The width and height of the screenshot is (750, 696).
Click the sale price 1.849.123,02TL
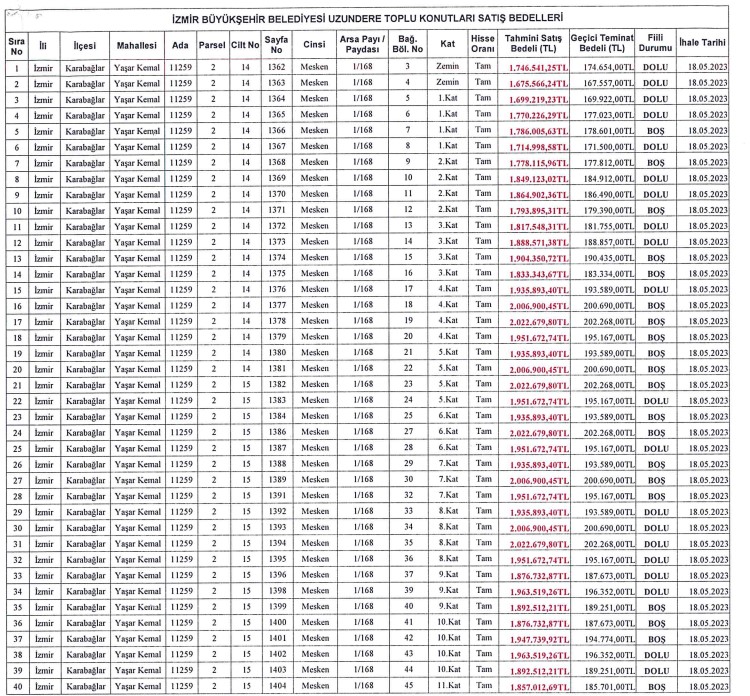coord(539,179)
